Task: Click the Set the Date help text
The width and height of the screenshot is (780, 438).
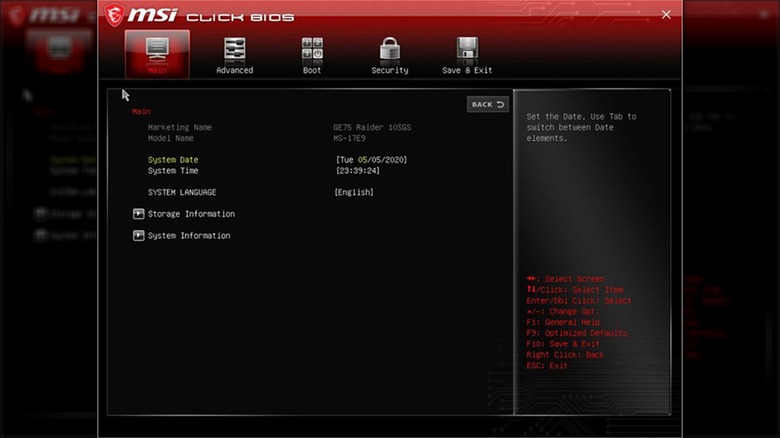Action: tap(582, 127)
